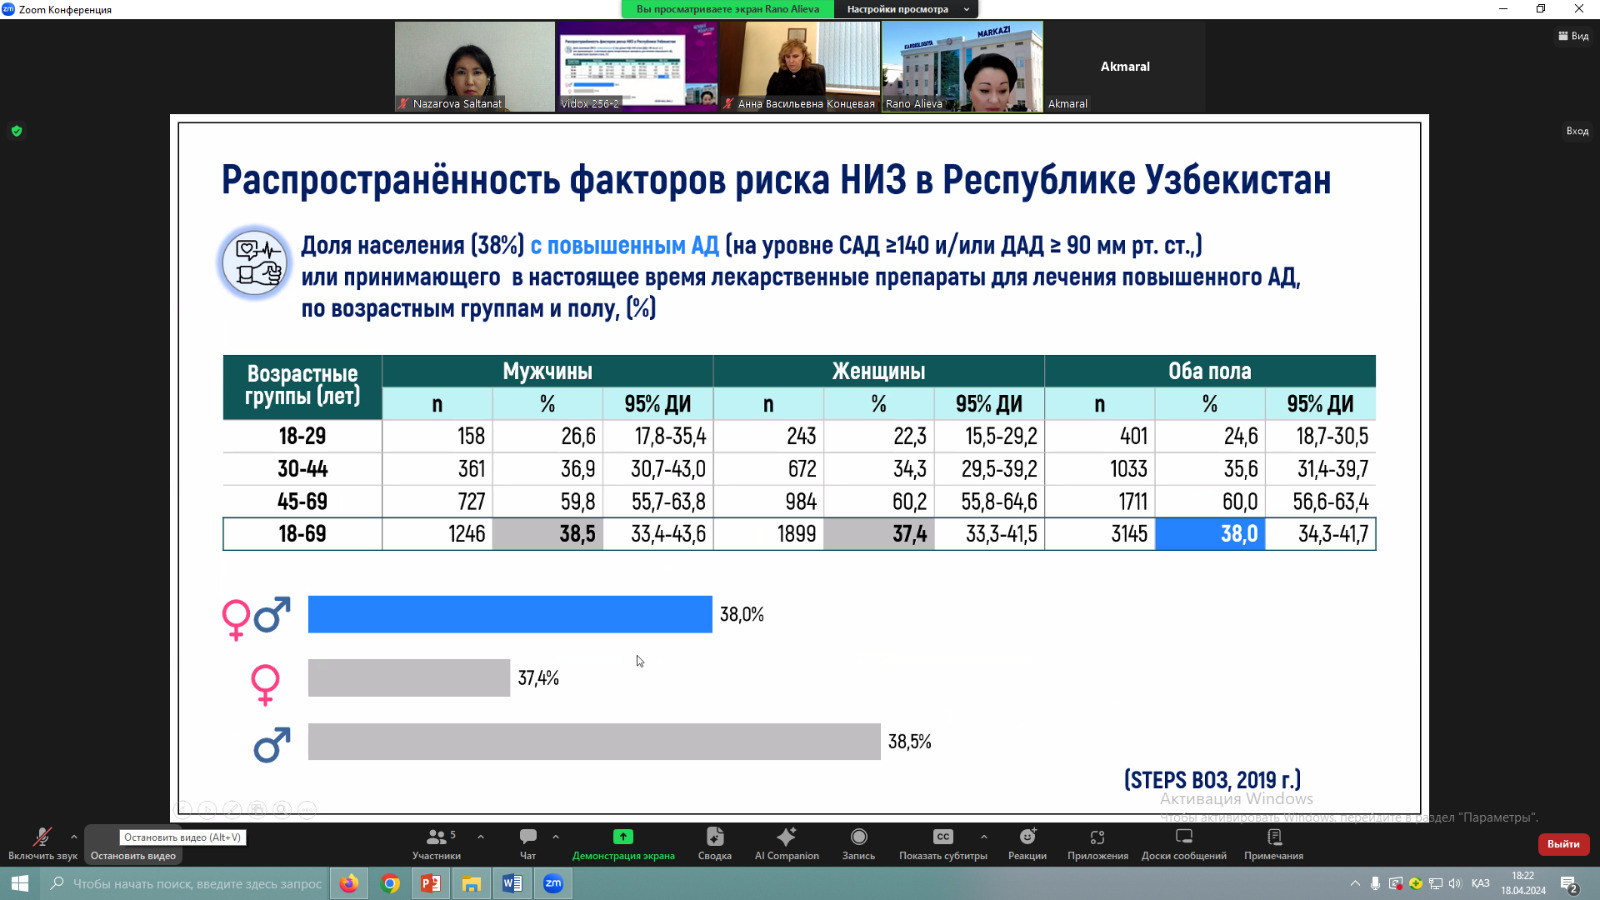Start recording with Запись button
Image resolution: width=1600 pixels, height=900 pixels.
pyautogui.click(x=858, y=842)
